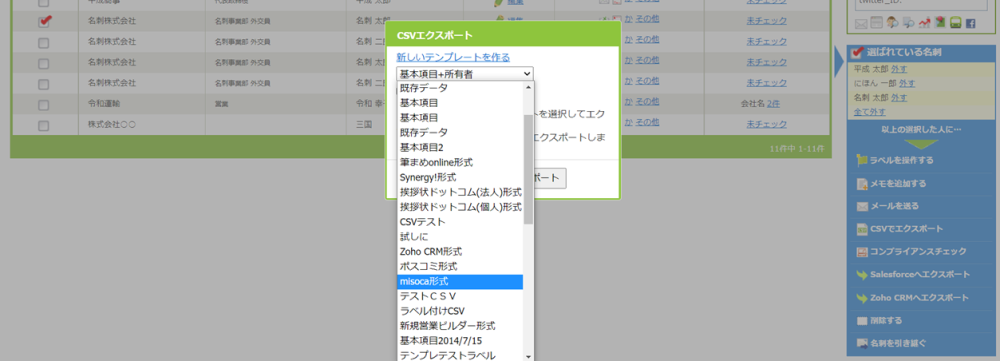1000x361 pixels.
Task: Click 全て外す link
Action: (x=869, y=112)
